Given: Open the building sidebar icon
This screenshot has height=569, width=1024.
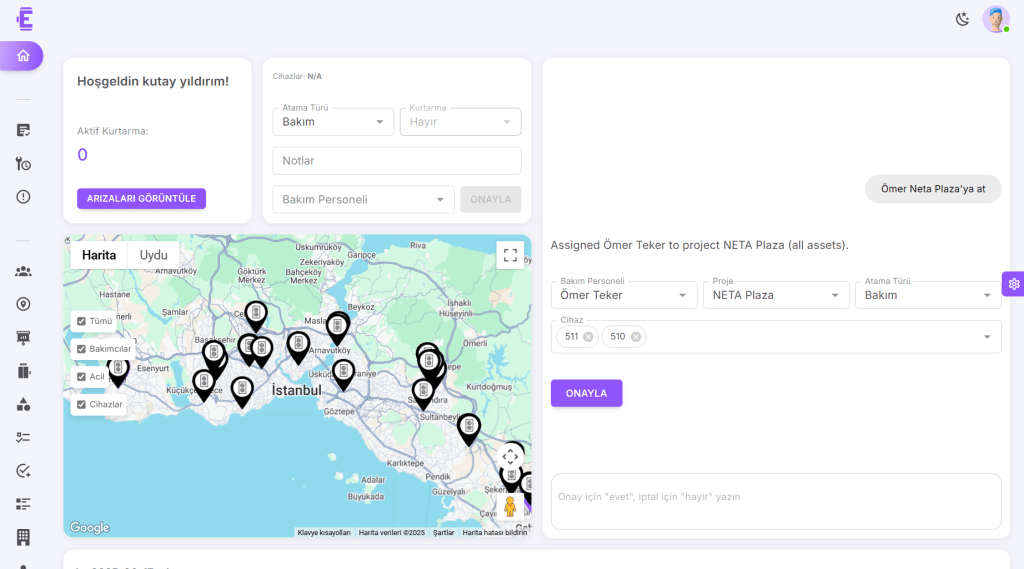Looking at the screenshot, I should tap(23, 537).
